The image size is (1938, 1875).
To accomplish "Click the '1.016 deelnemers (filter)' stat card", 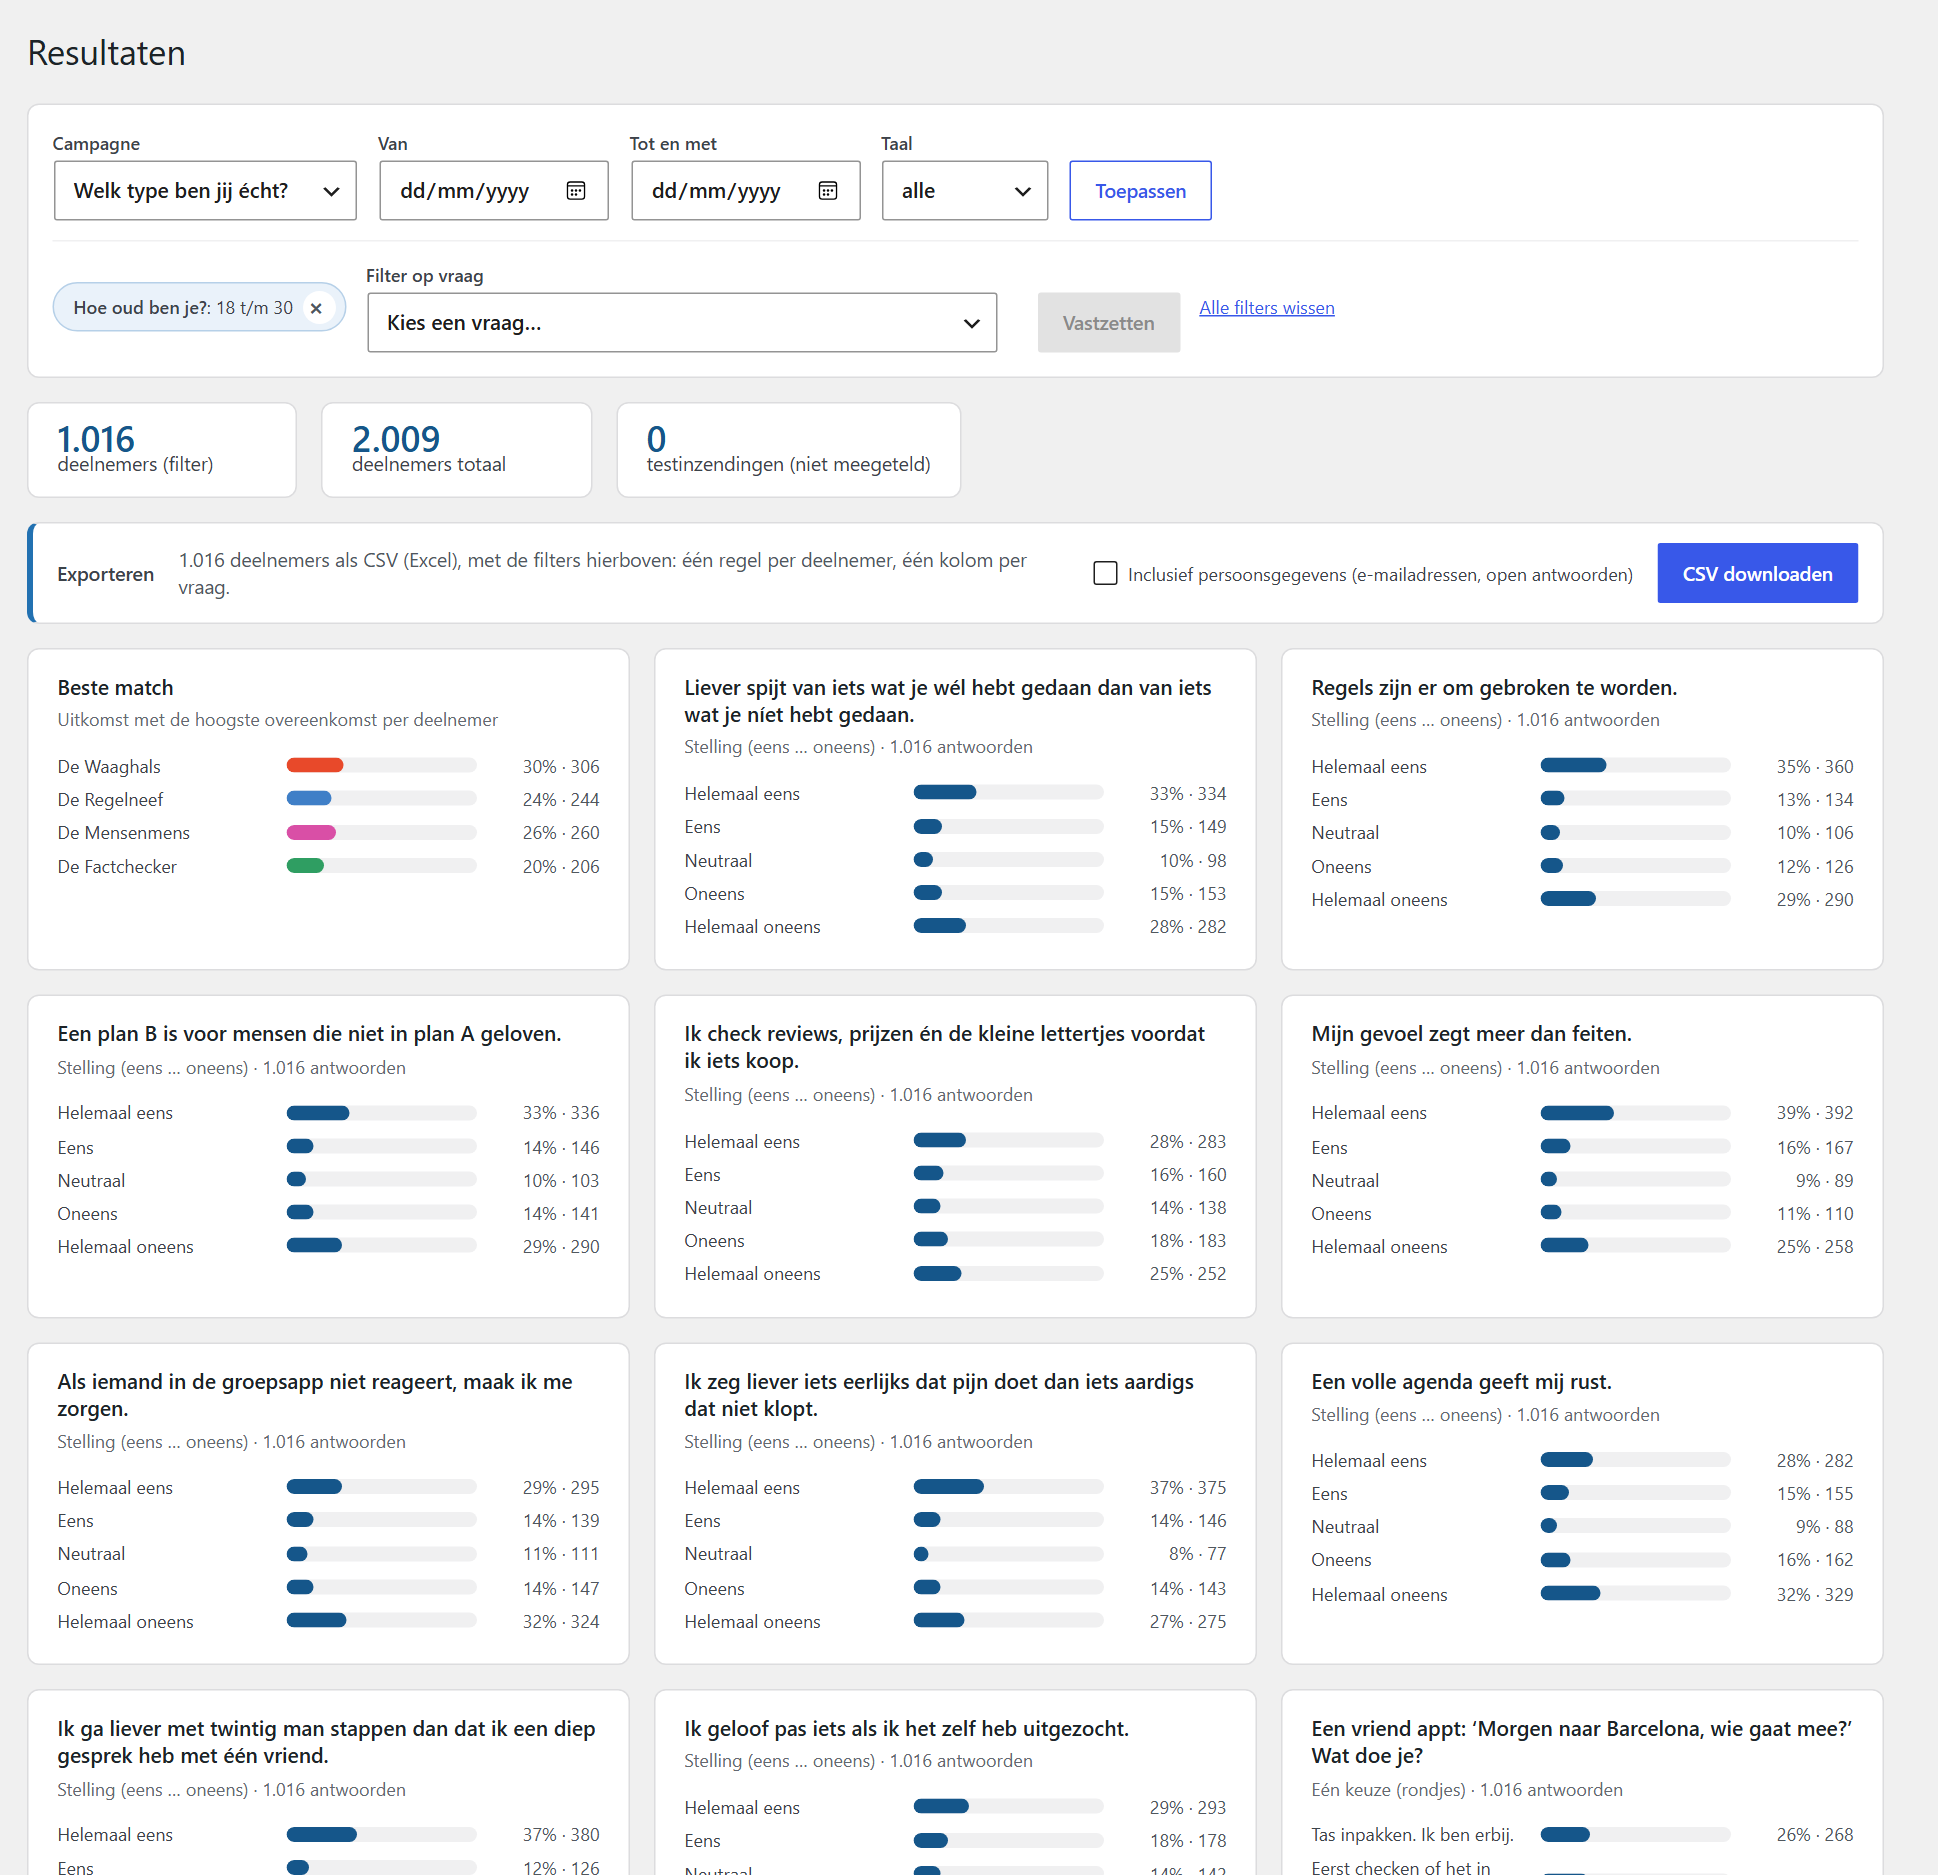I will coord(162,450).
